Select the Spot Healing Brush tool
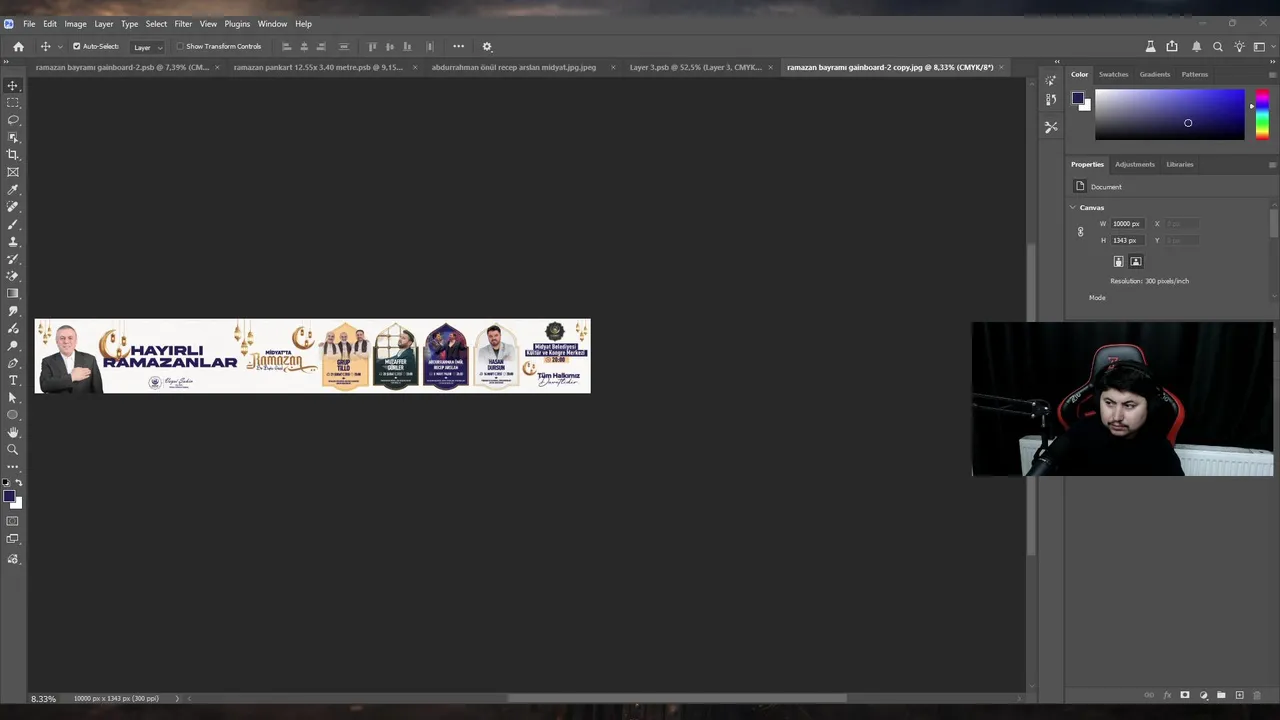 pyautogui.click(x=13, y=207)
